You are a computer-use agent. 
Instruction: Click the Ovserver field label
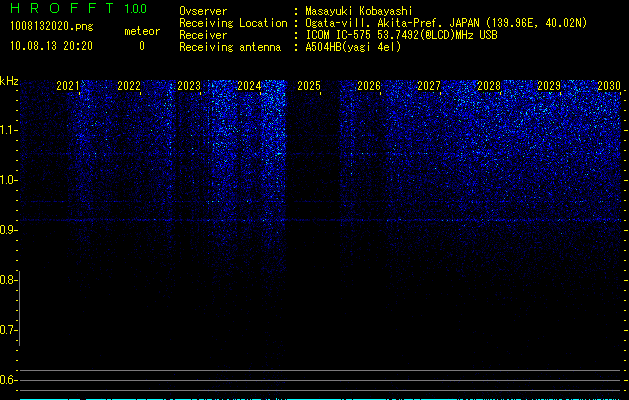tap(203, 11)
